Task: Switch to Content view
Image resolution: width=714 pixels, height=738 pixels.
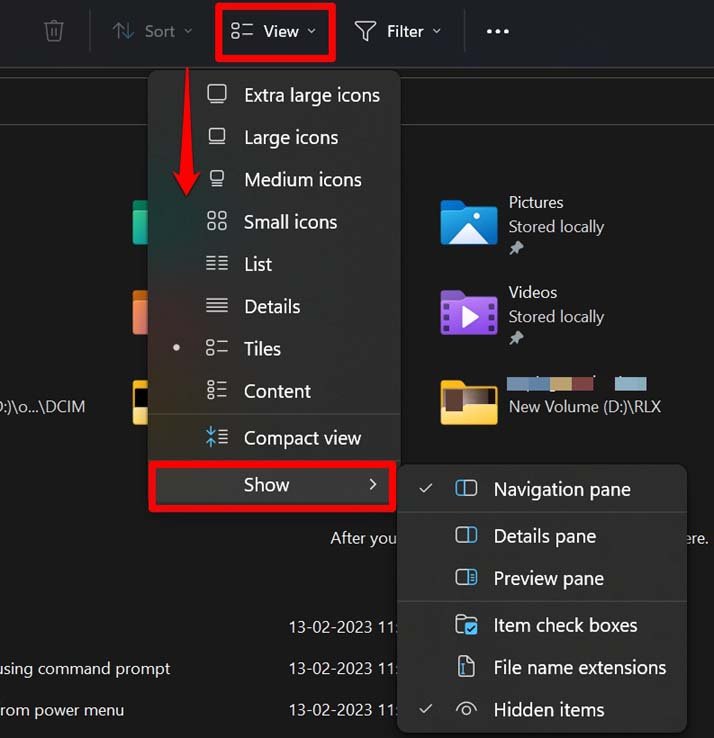Action: coord(277,391)
